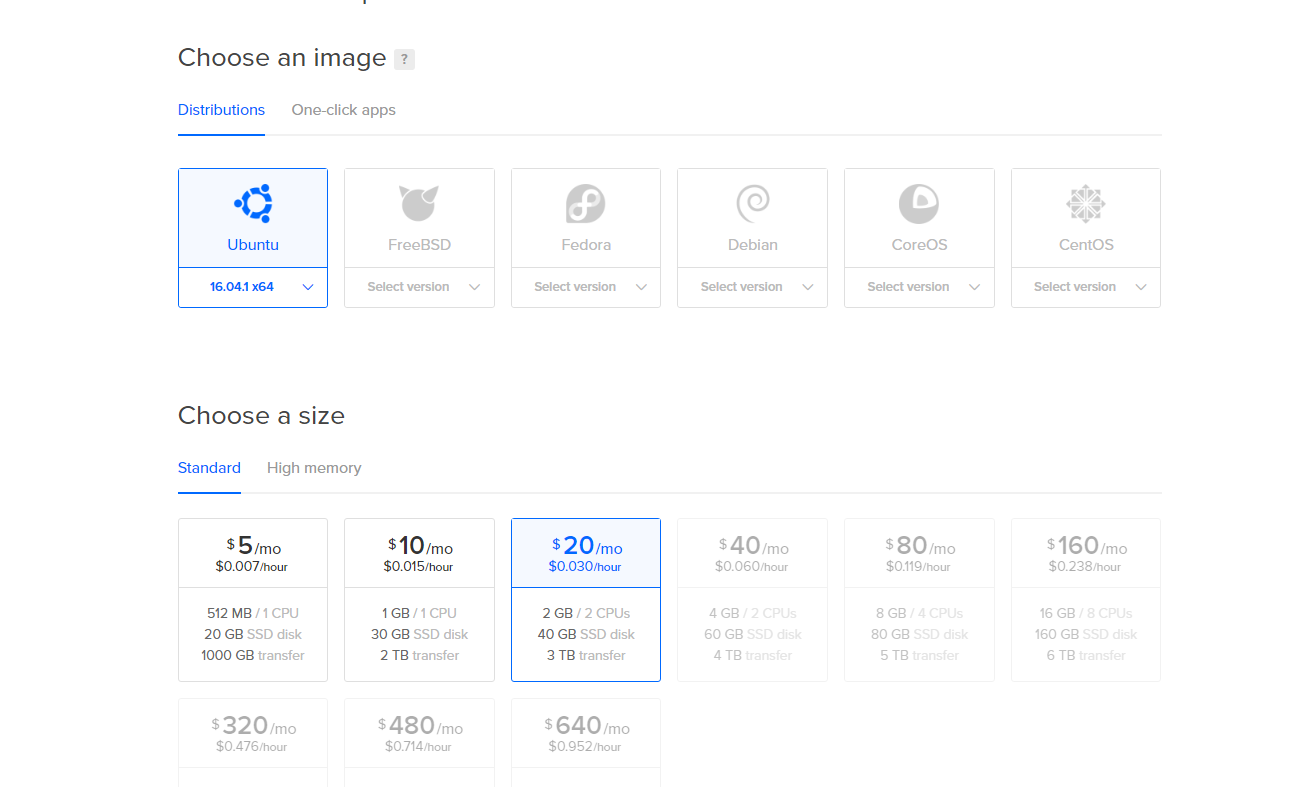
Task: Click the 8 GB / 4 CPUs text
Action: click(x=919, y=613)
